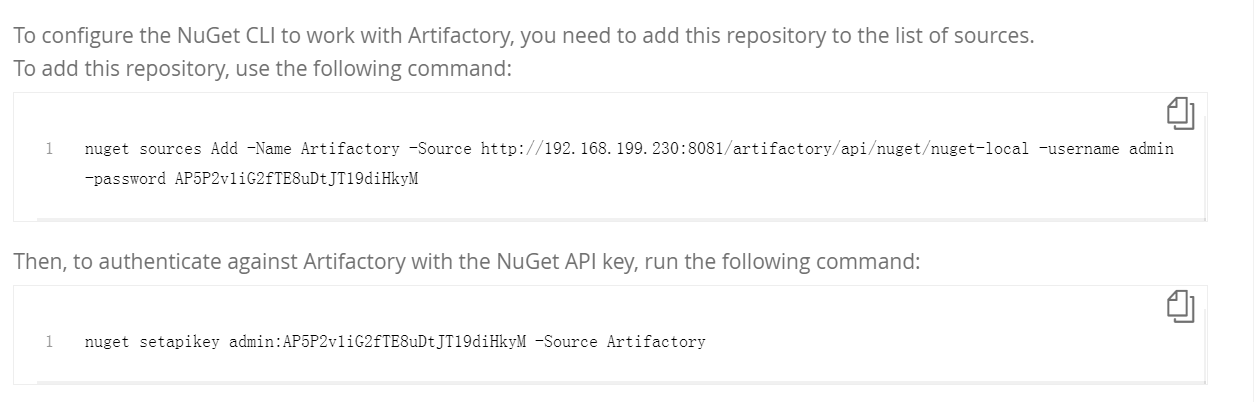
Task: Click the -Name flag in sources command
Action: coord(269,149)
